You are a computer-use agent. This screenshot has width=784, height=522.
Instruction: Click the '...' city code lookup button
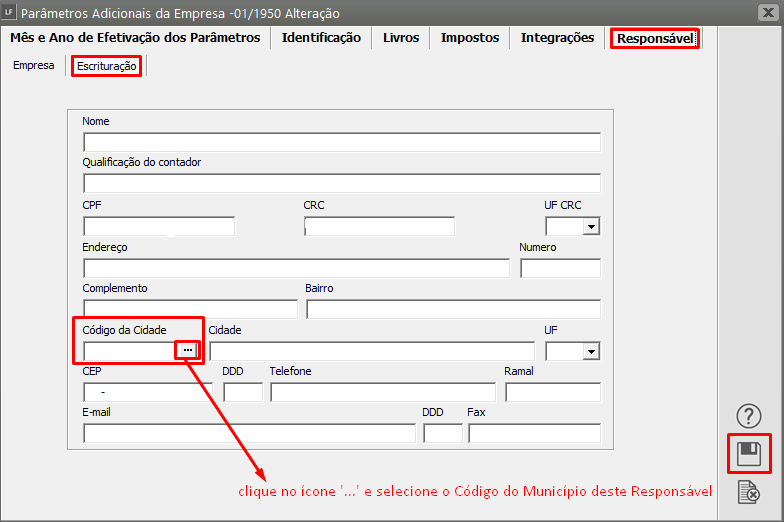point(188,350)
